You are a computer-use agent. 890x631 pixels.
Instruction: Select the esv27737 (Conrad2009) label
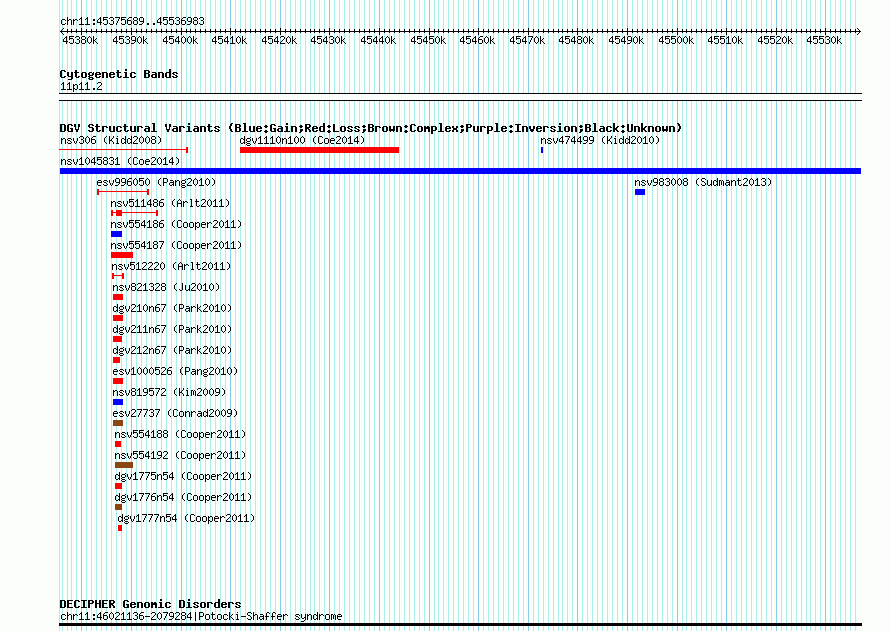175,413
